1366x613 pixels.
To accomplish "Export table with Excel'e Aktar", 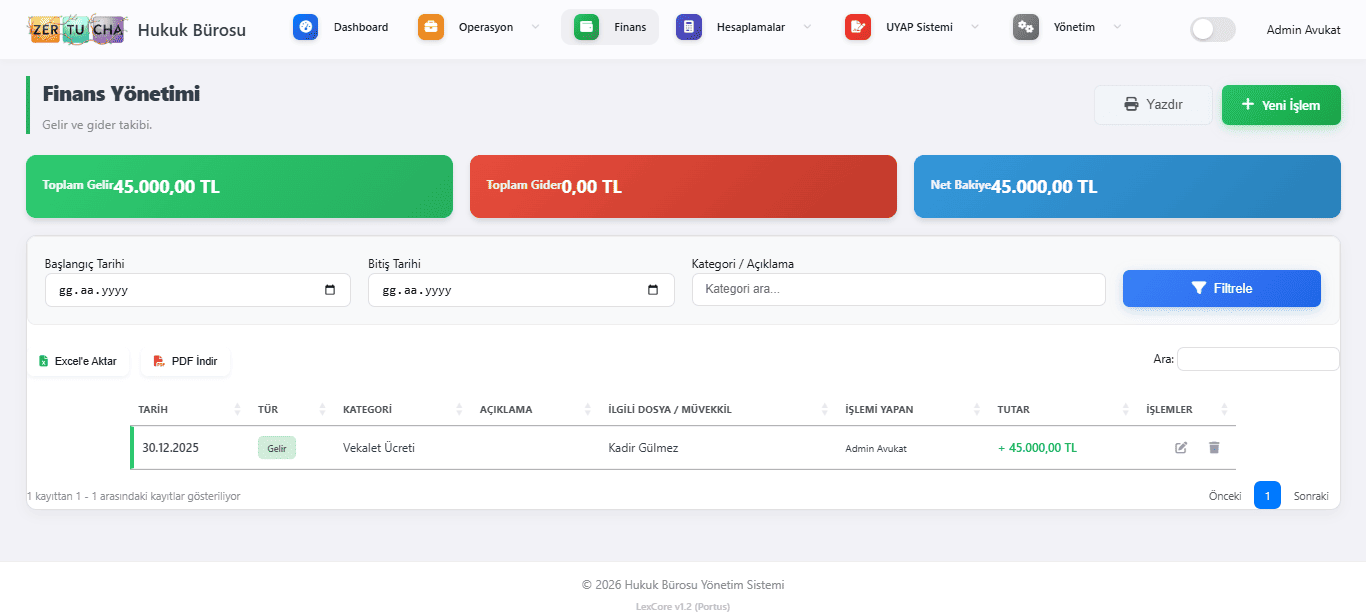I will (78, 361).
